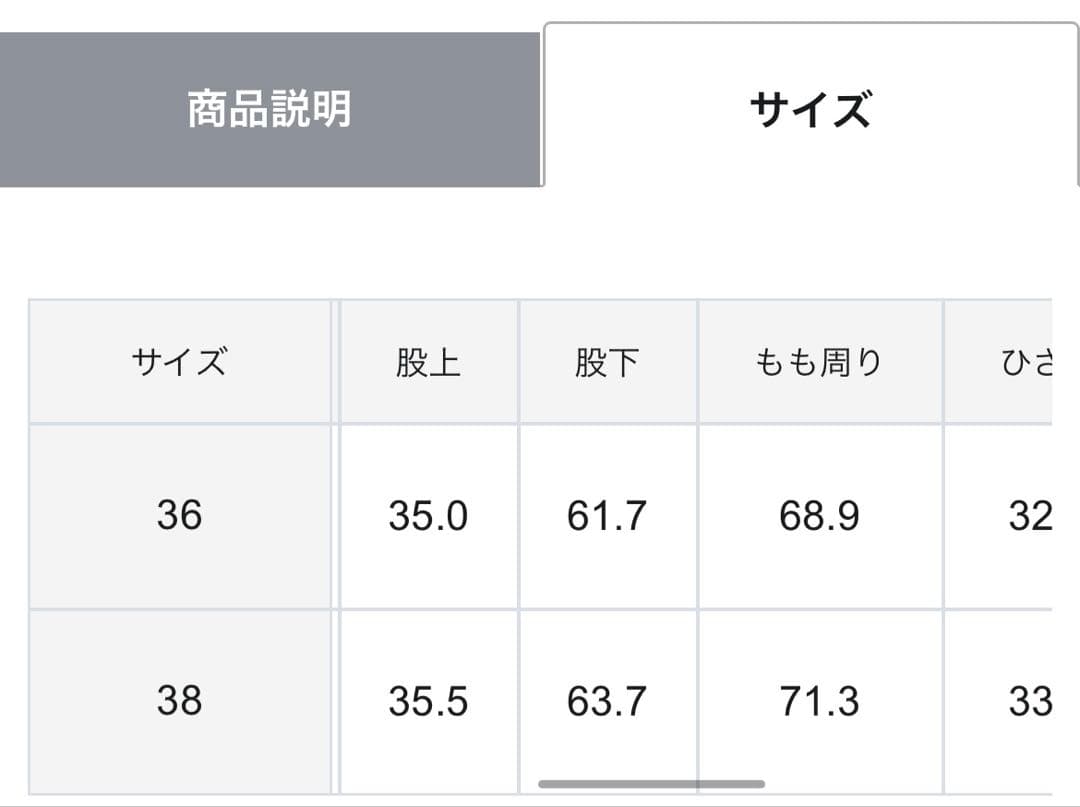The height and width of the screenshot is (807, 1080).
Task: Click the サイズ column header
Action: tap(180, 362)
